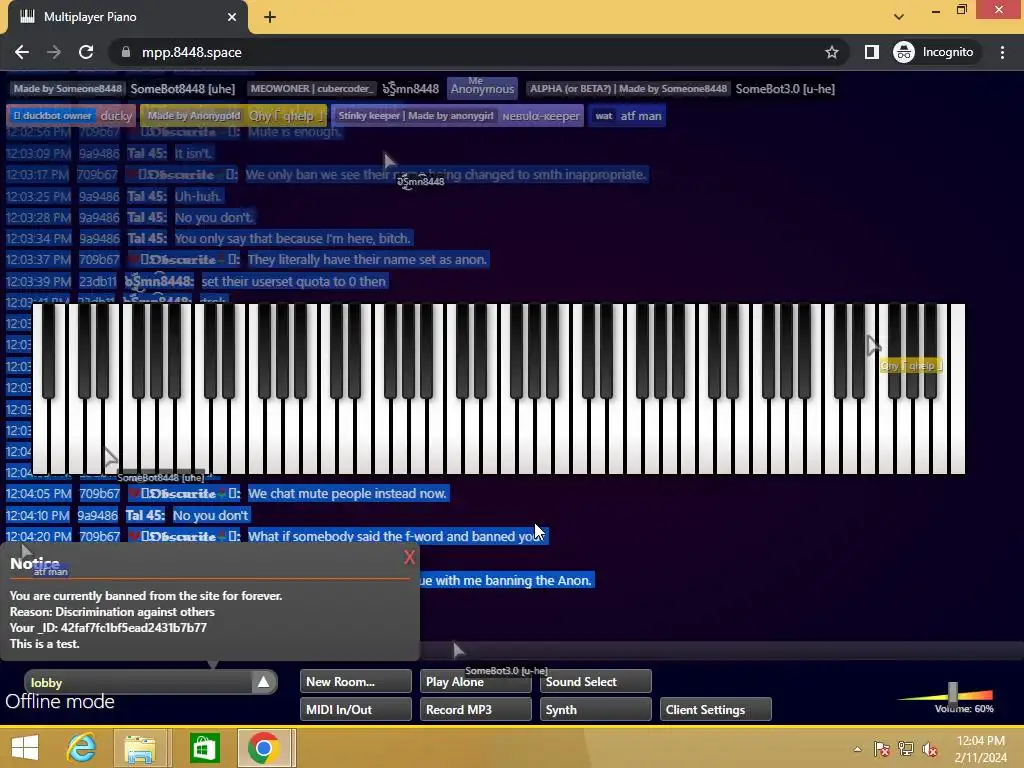Click Record MP3 button
Screen dimensions: 1024x768
tap(475, 709)
